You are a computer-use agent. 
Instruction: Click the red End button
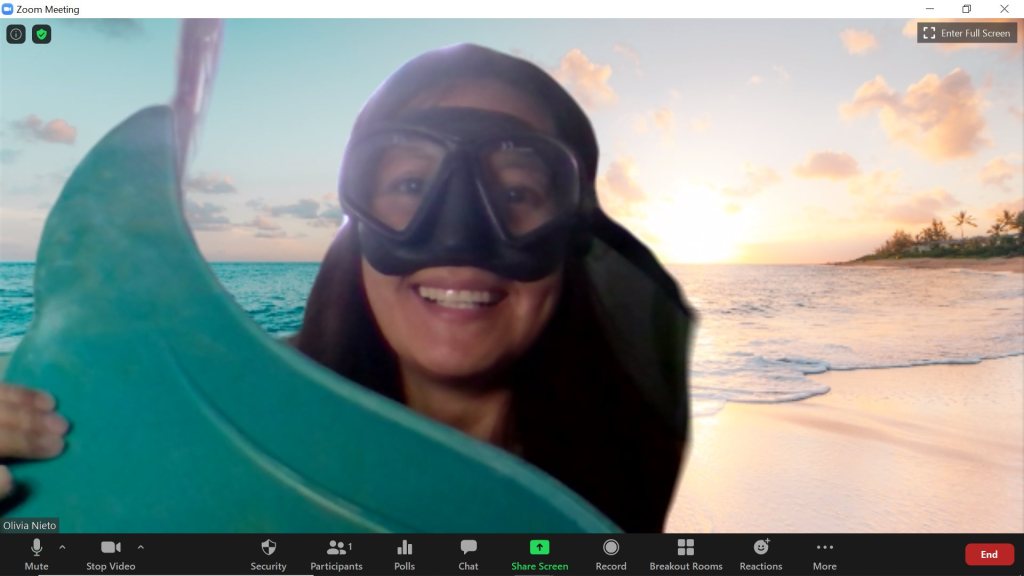click(988, 554)
